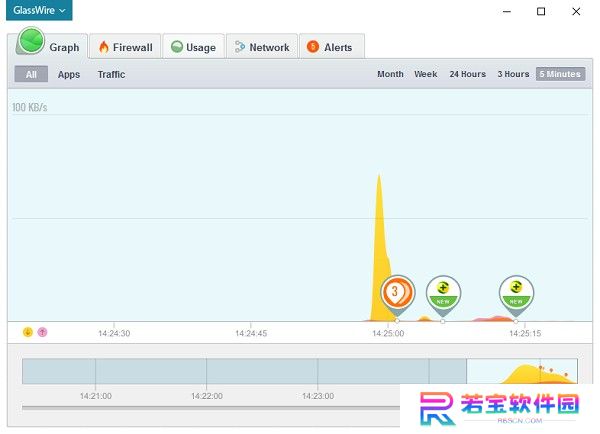600x434 pixels.
Task: Click the 14:24:45 axis label
Action: click(251, 333)
